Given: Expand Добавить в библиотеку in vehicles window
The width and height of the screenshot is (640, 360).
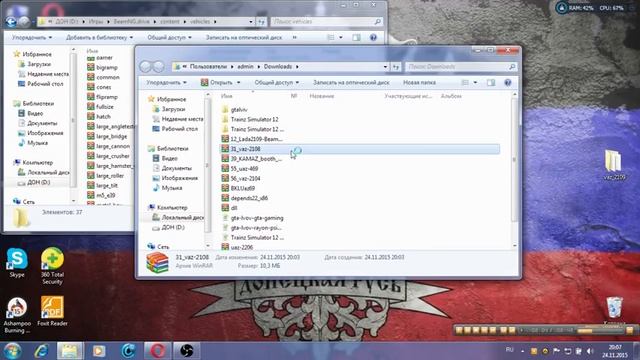Looking at the screenshot, I should (100, 38).
